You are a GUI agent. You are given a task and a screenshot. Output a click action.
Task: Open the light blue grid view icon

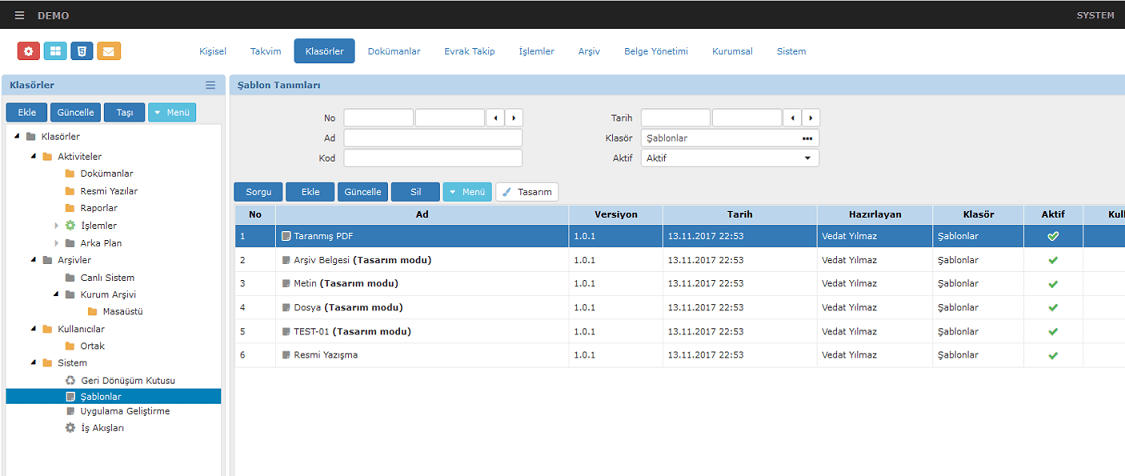(55, 51)
